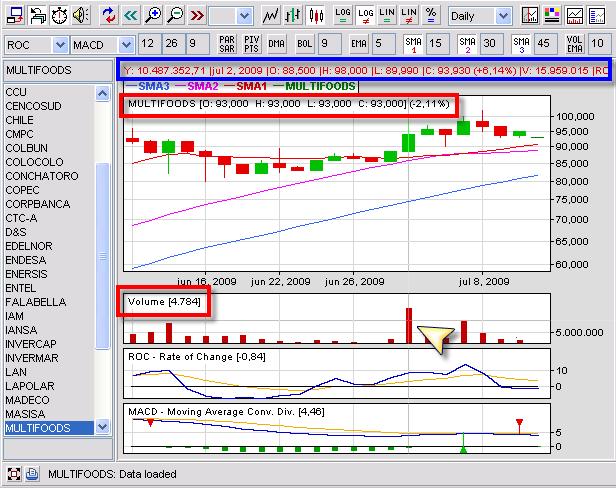This screenshot has height=488, width=616.
Task: Select the highlighted MULTIFOODS list entry
Action: tap(49, 428)
